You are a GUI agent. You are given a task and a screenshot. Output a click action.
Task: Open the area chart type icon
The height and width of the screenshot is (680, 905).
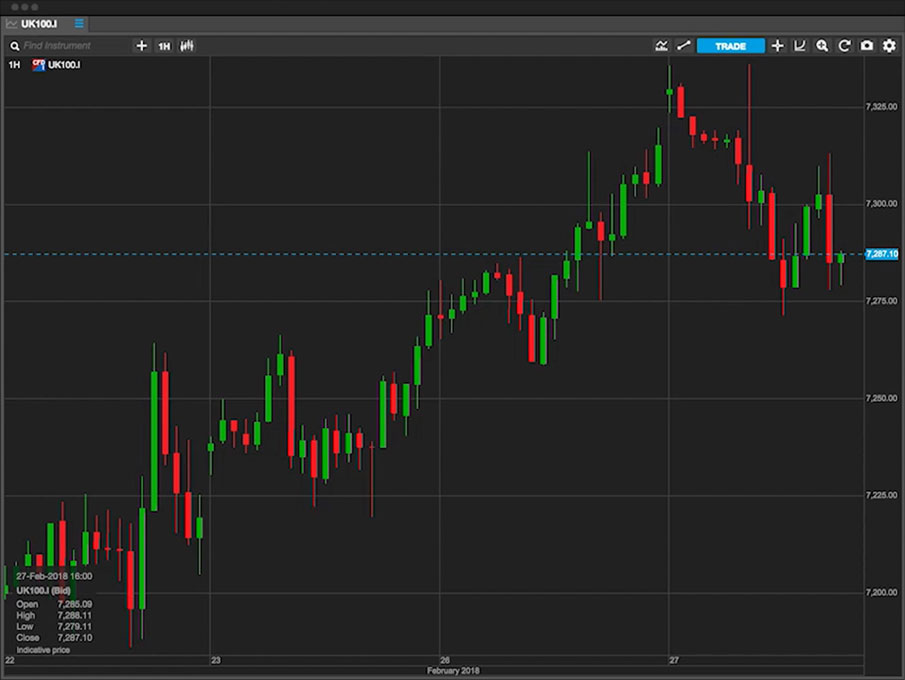[662, 45]
